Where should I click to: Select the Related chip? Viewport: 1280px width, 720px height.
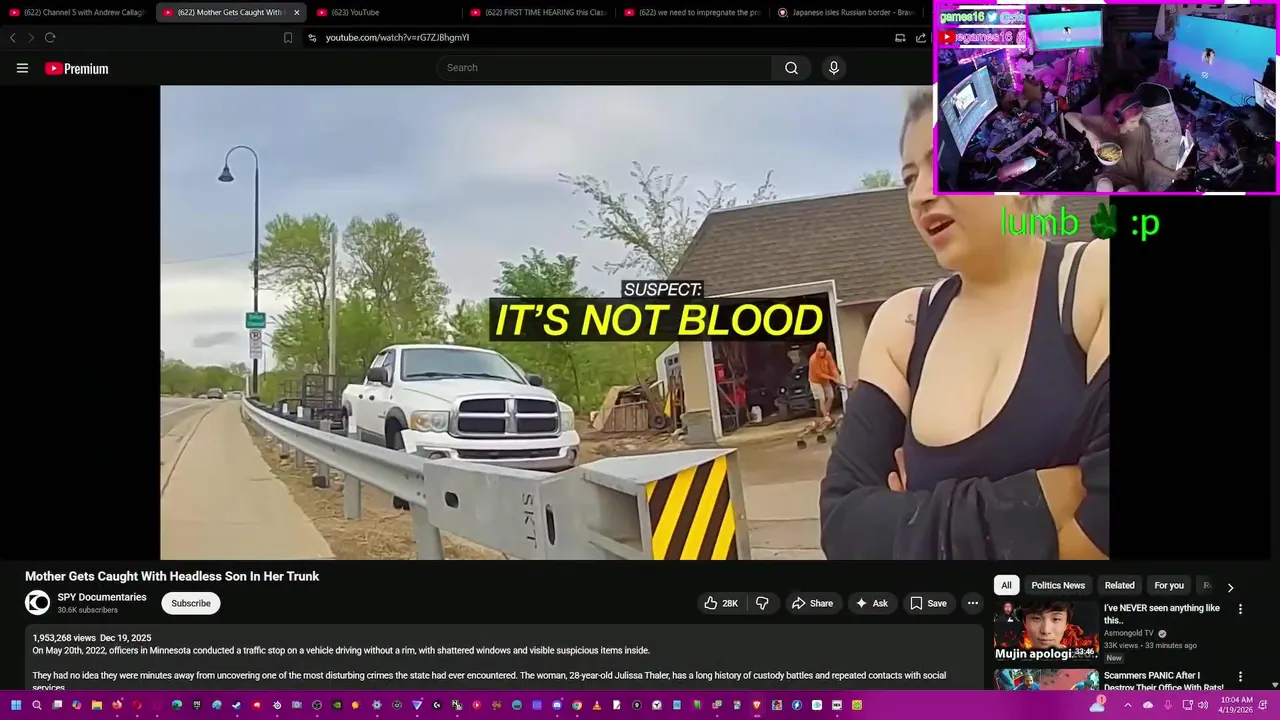coord(1119,585)
